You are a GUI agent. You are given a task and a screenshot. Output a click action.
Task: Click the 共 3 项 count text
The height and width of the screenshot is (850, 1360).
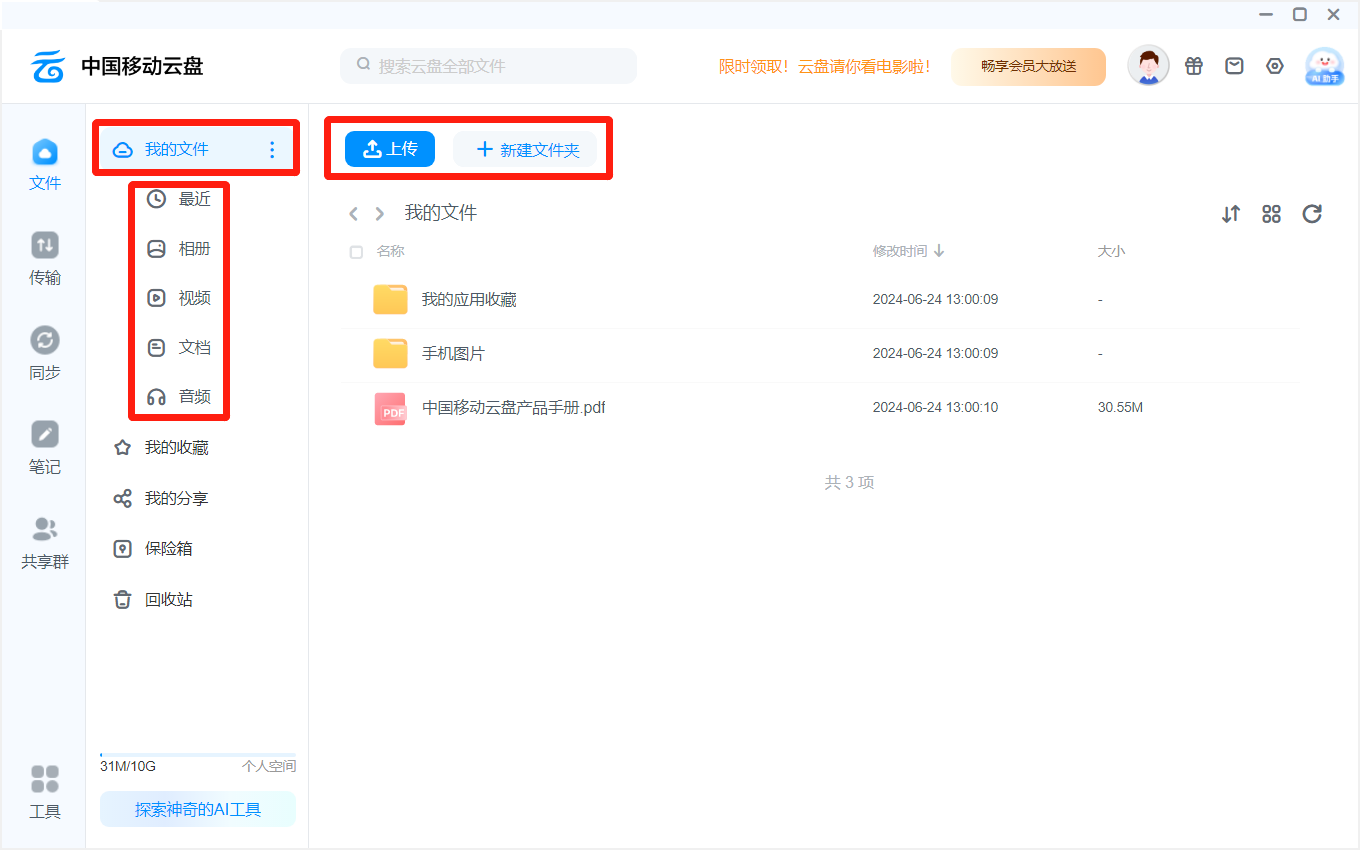pos(849,482)
